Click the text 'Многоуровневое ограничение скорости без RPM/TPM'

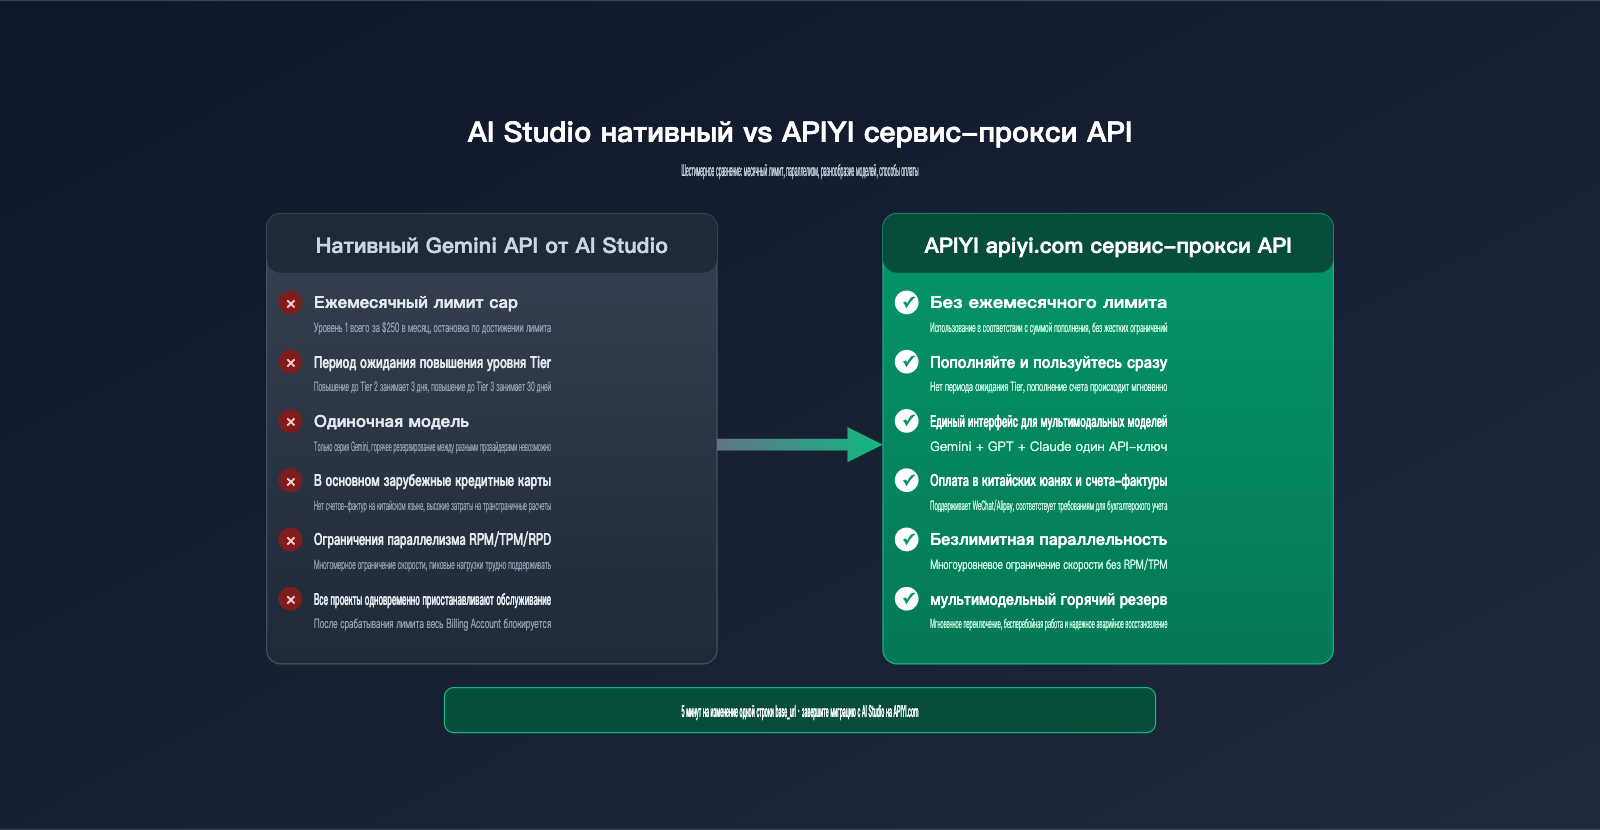point(1048,565)
